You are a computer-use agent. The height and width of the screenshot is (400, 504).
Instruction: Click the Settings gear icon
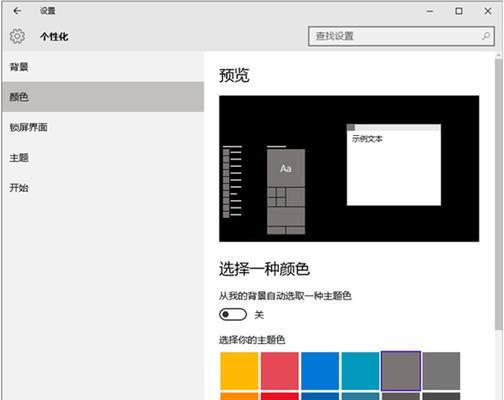click(17, 36)
